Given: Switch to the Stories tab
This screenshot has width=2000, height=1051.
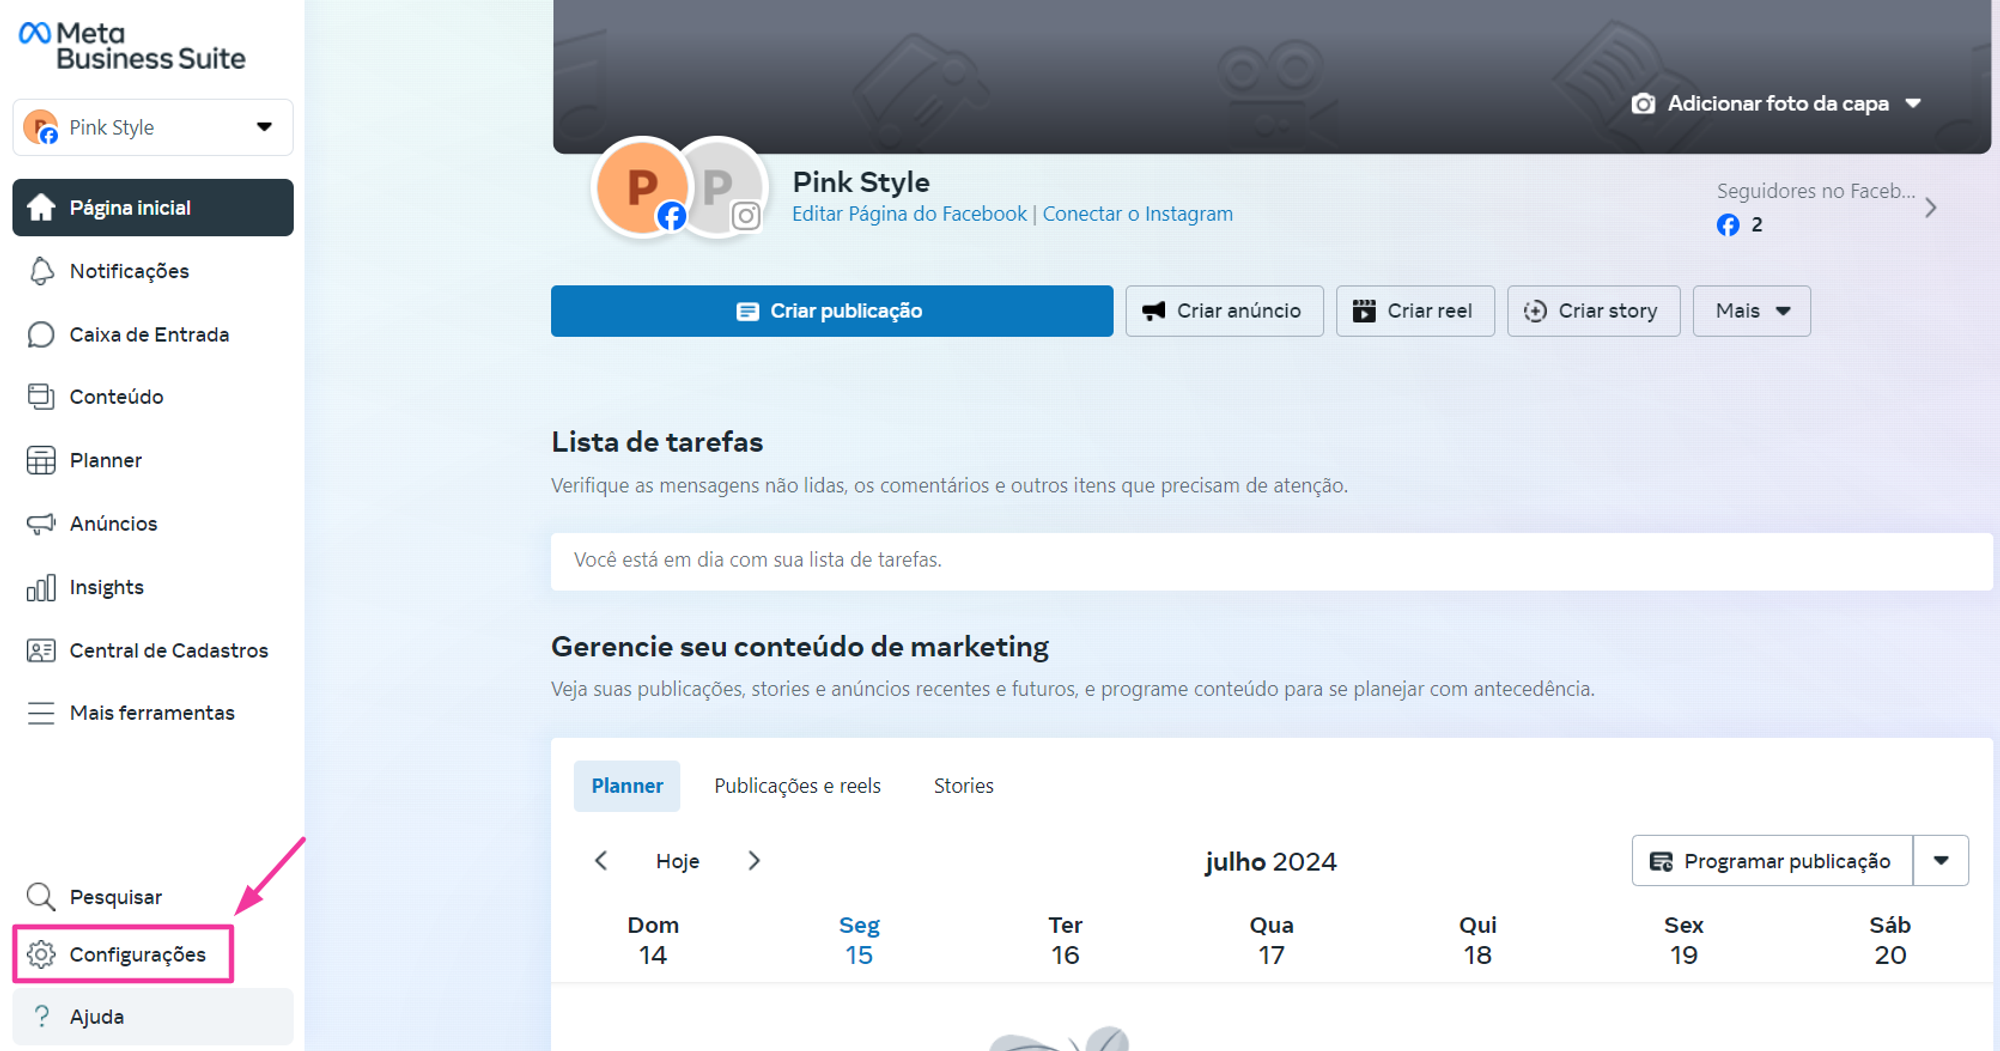Looking at the screenshot, I should tap(963, 786).
